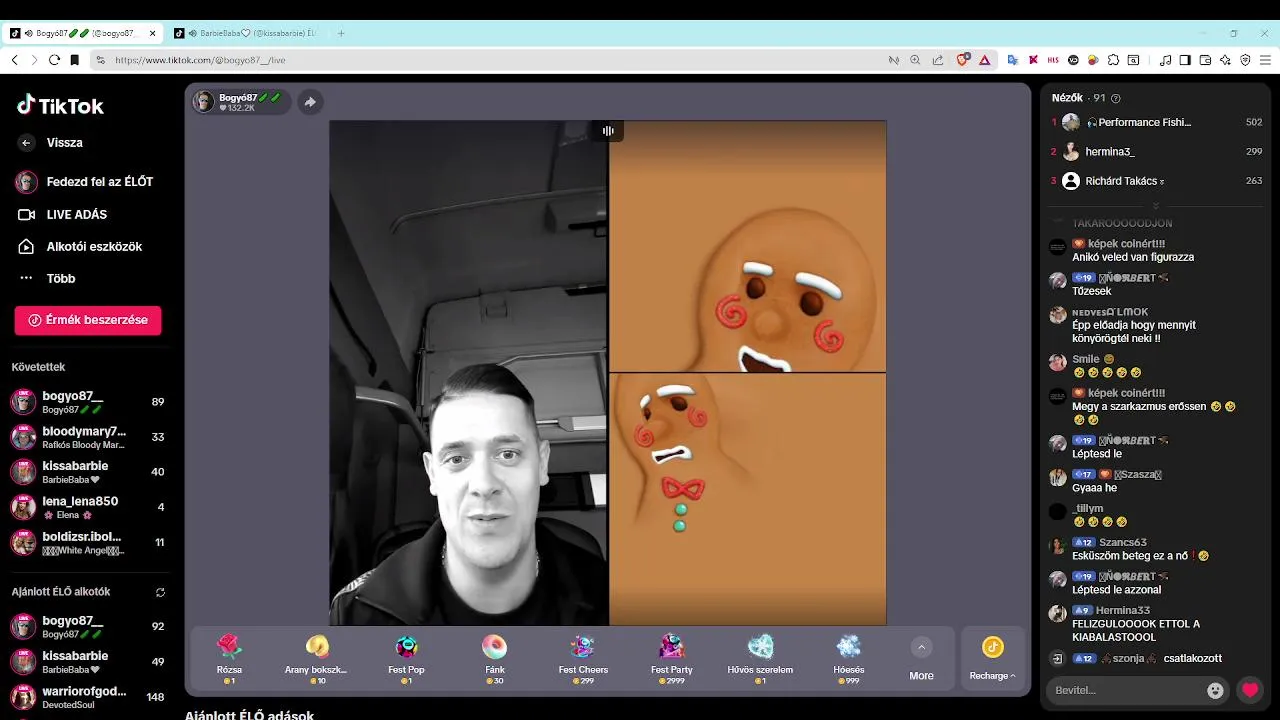Refresh the Ajánlott ÉLŐ alkotók list
Screen dimensions: 1280x720
click(160, 592)
